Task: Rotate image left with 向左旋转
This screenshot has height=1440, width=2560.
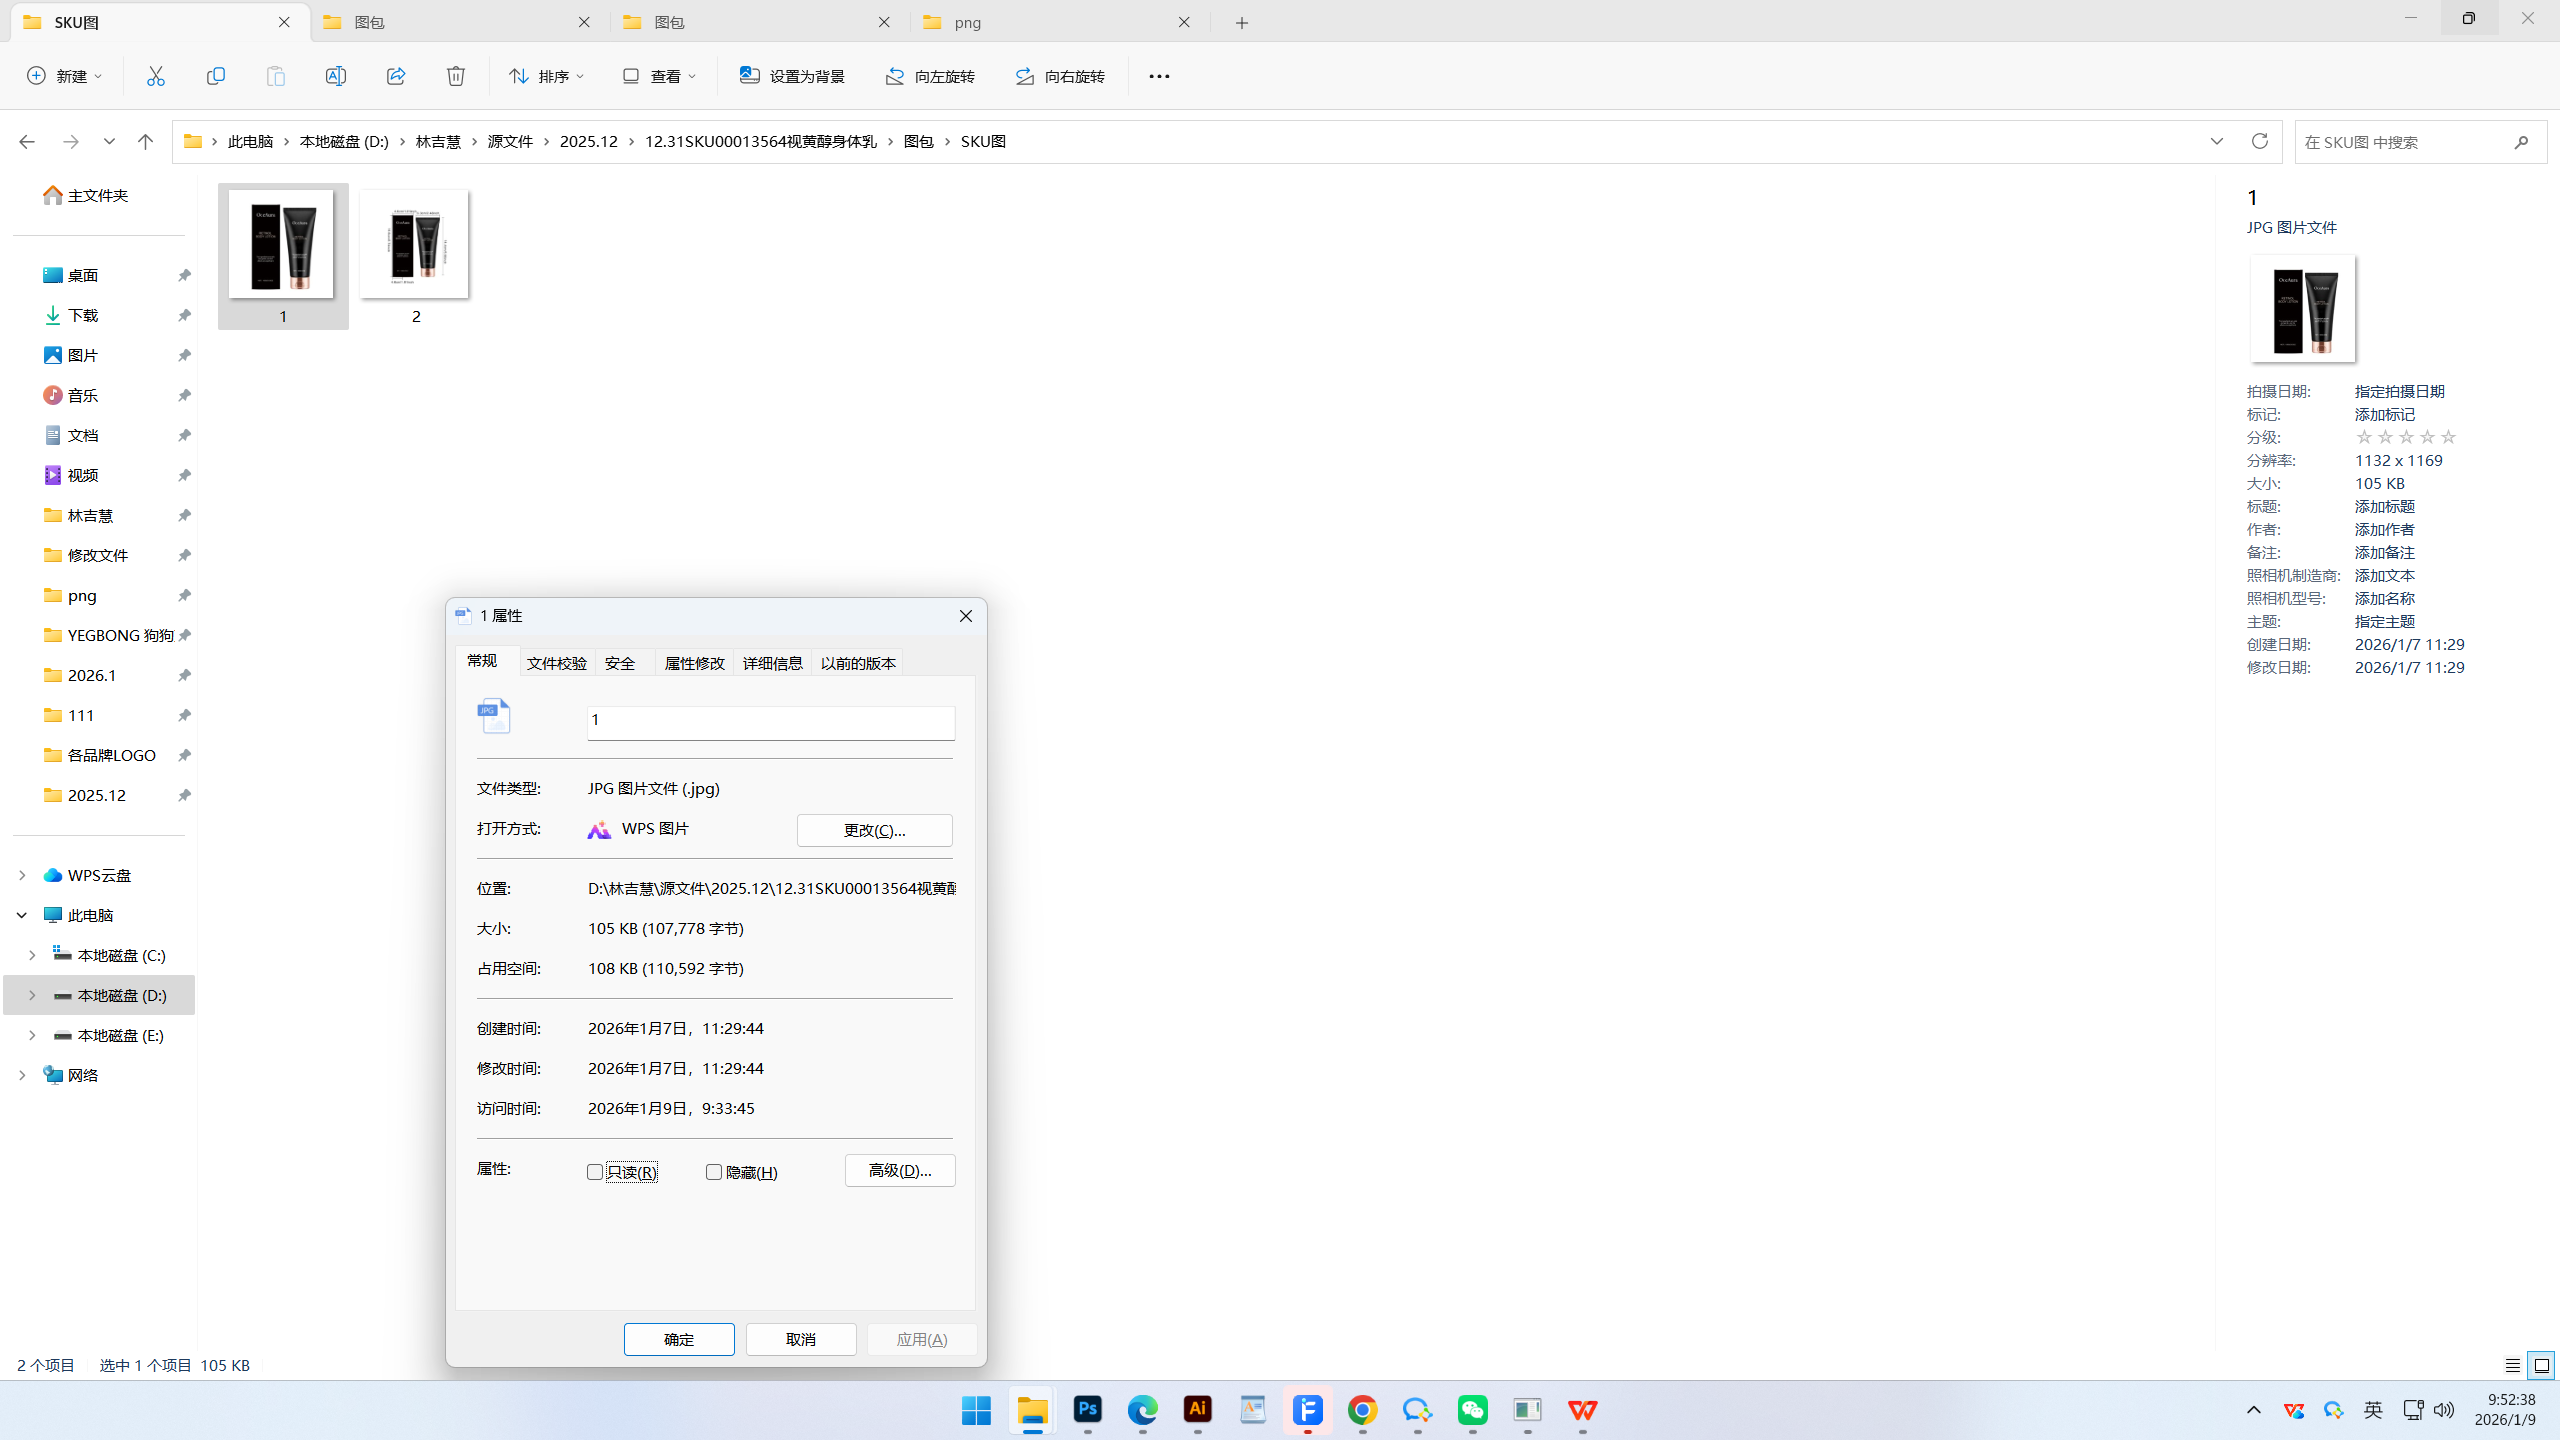Action: tap(930, 76)
